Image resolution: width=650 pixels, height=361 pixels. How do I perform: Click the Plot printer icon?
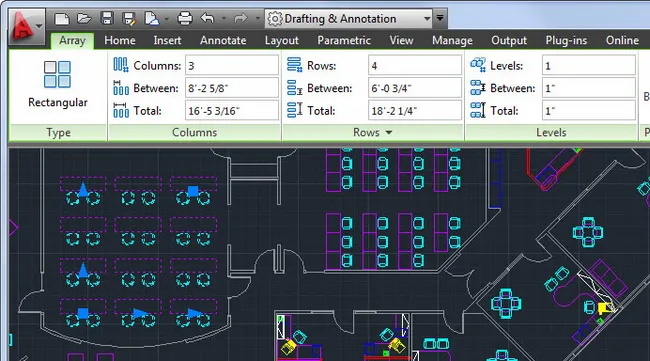184,19
